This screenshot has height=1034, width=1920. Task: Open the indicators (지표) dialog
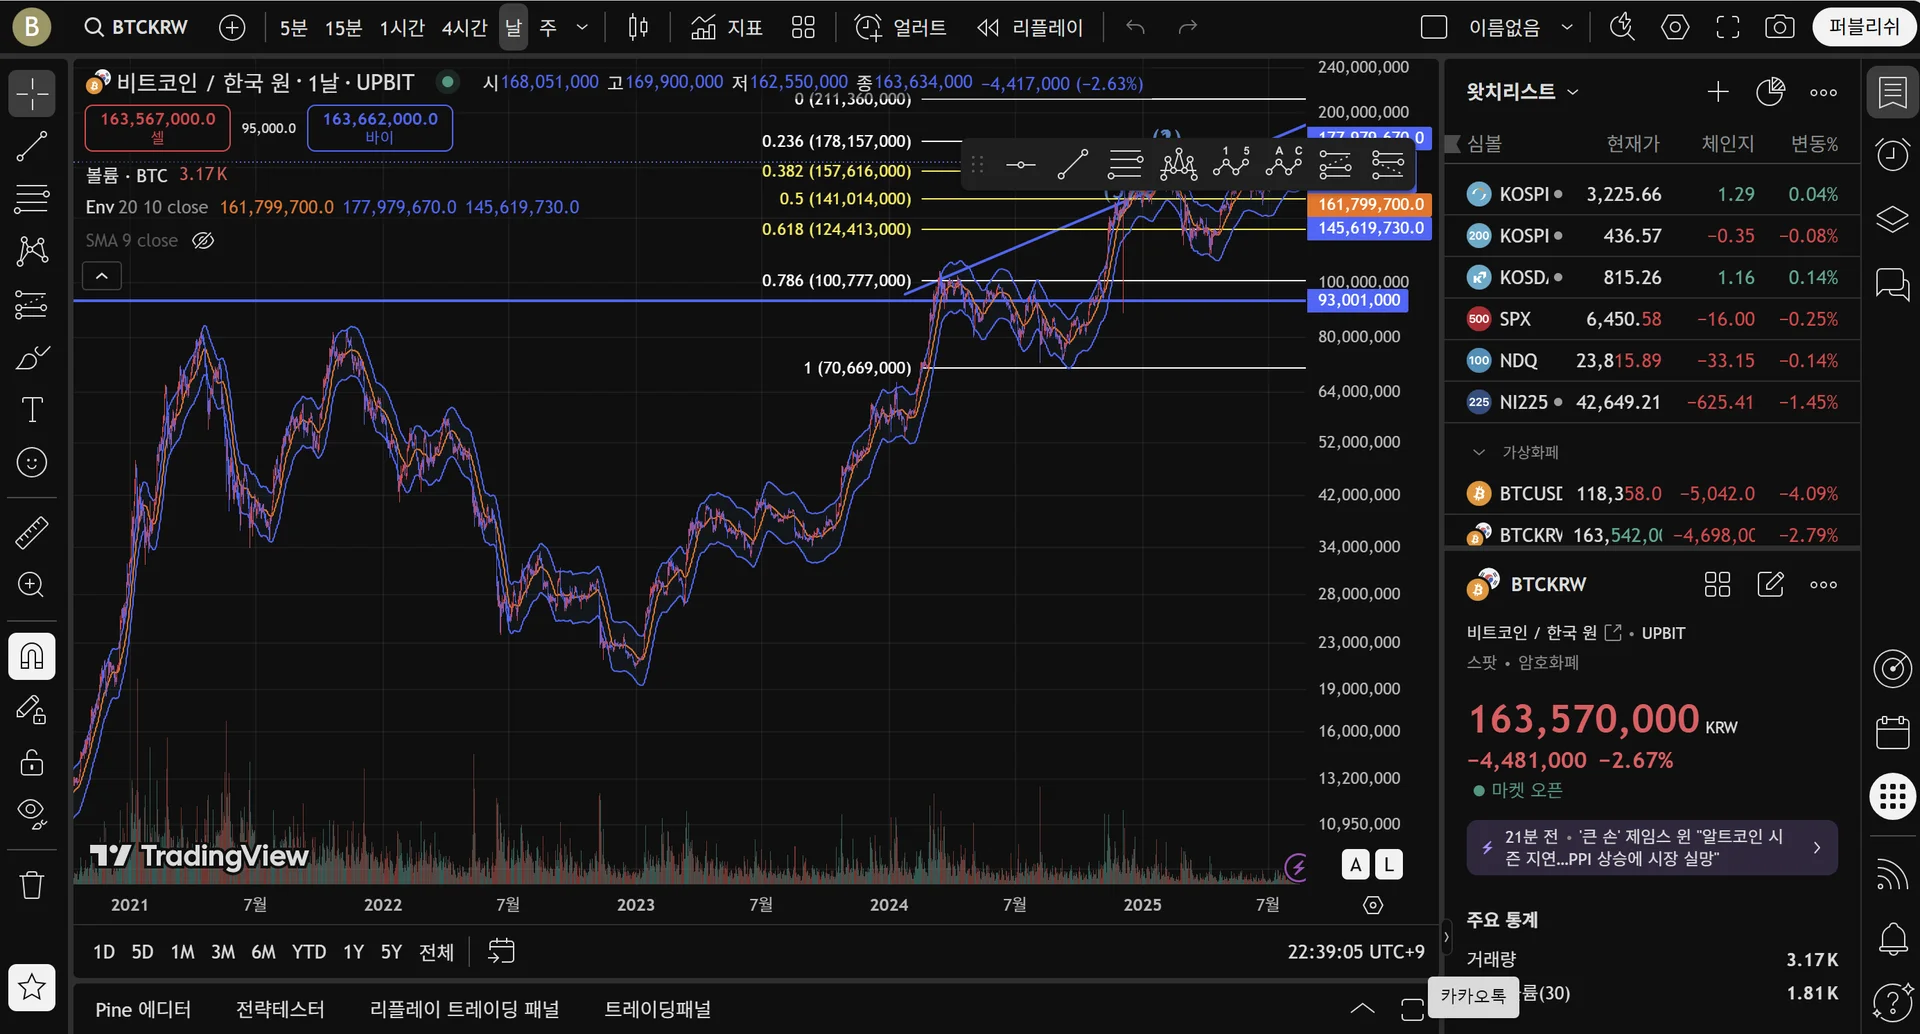tap(726, 27)
